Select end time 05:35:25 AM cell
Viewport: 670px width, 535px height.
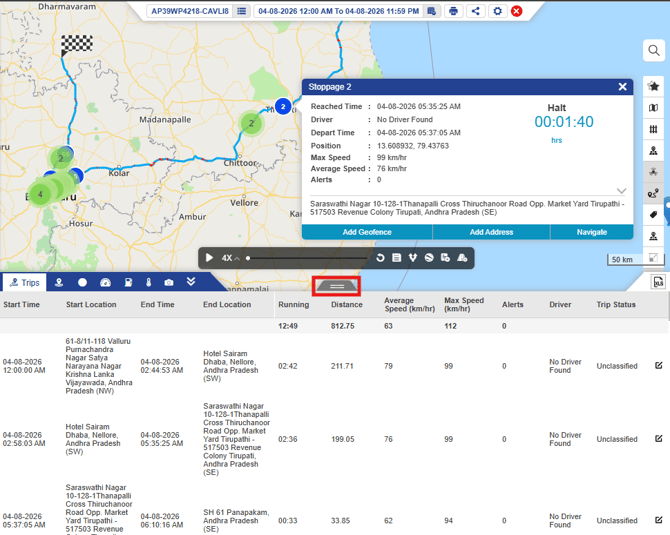click(x=162, y=439)
